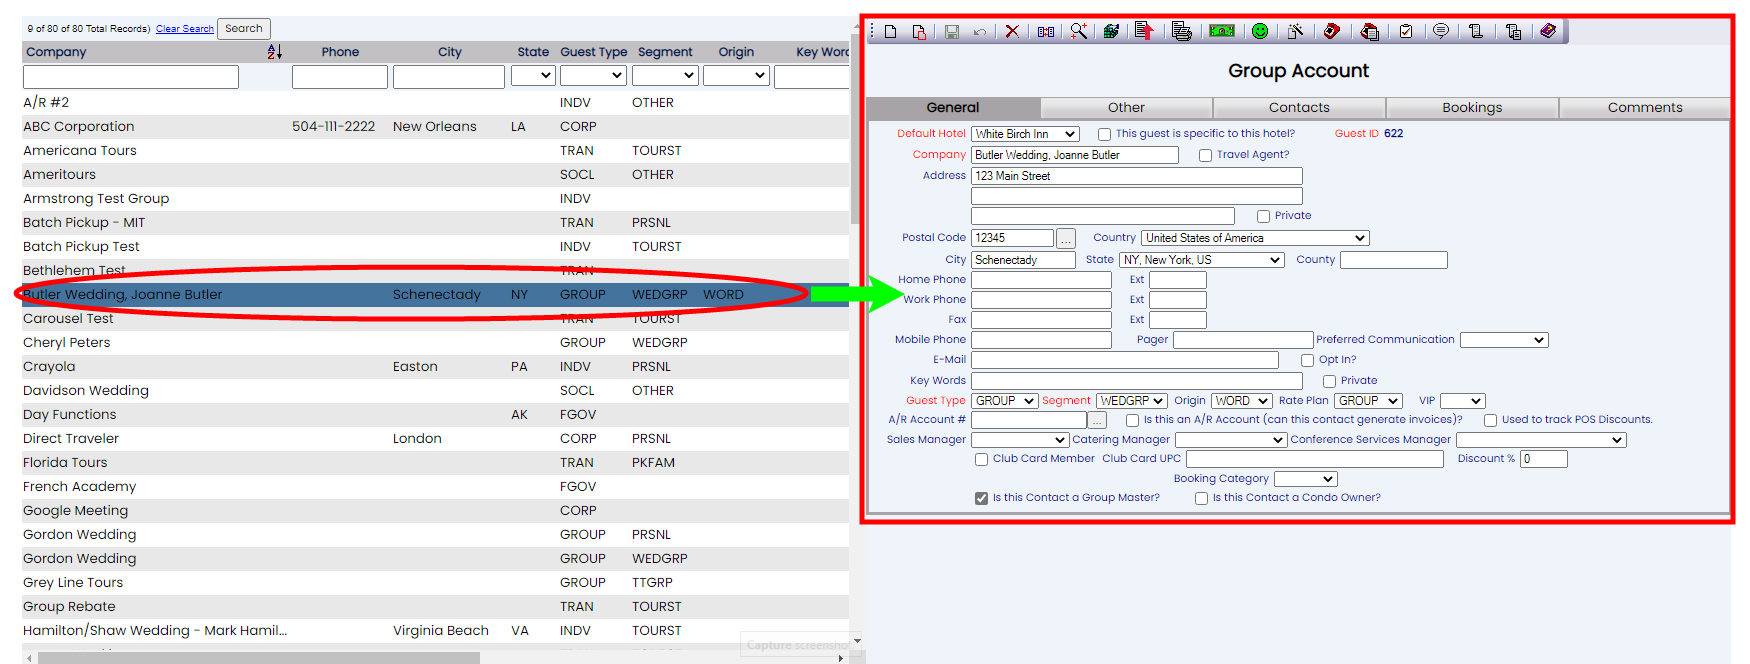Enable the Club Card Member checkbox
The width and height of the screenshot is (1750, 664).
(981, 459)
